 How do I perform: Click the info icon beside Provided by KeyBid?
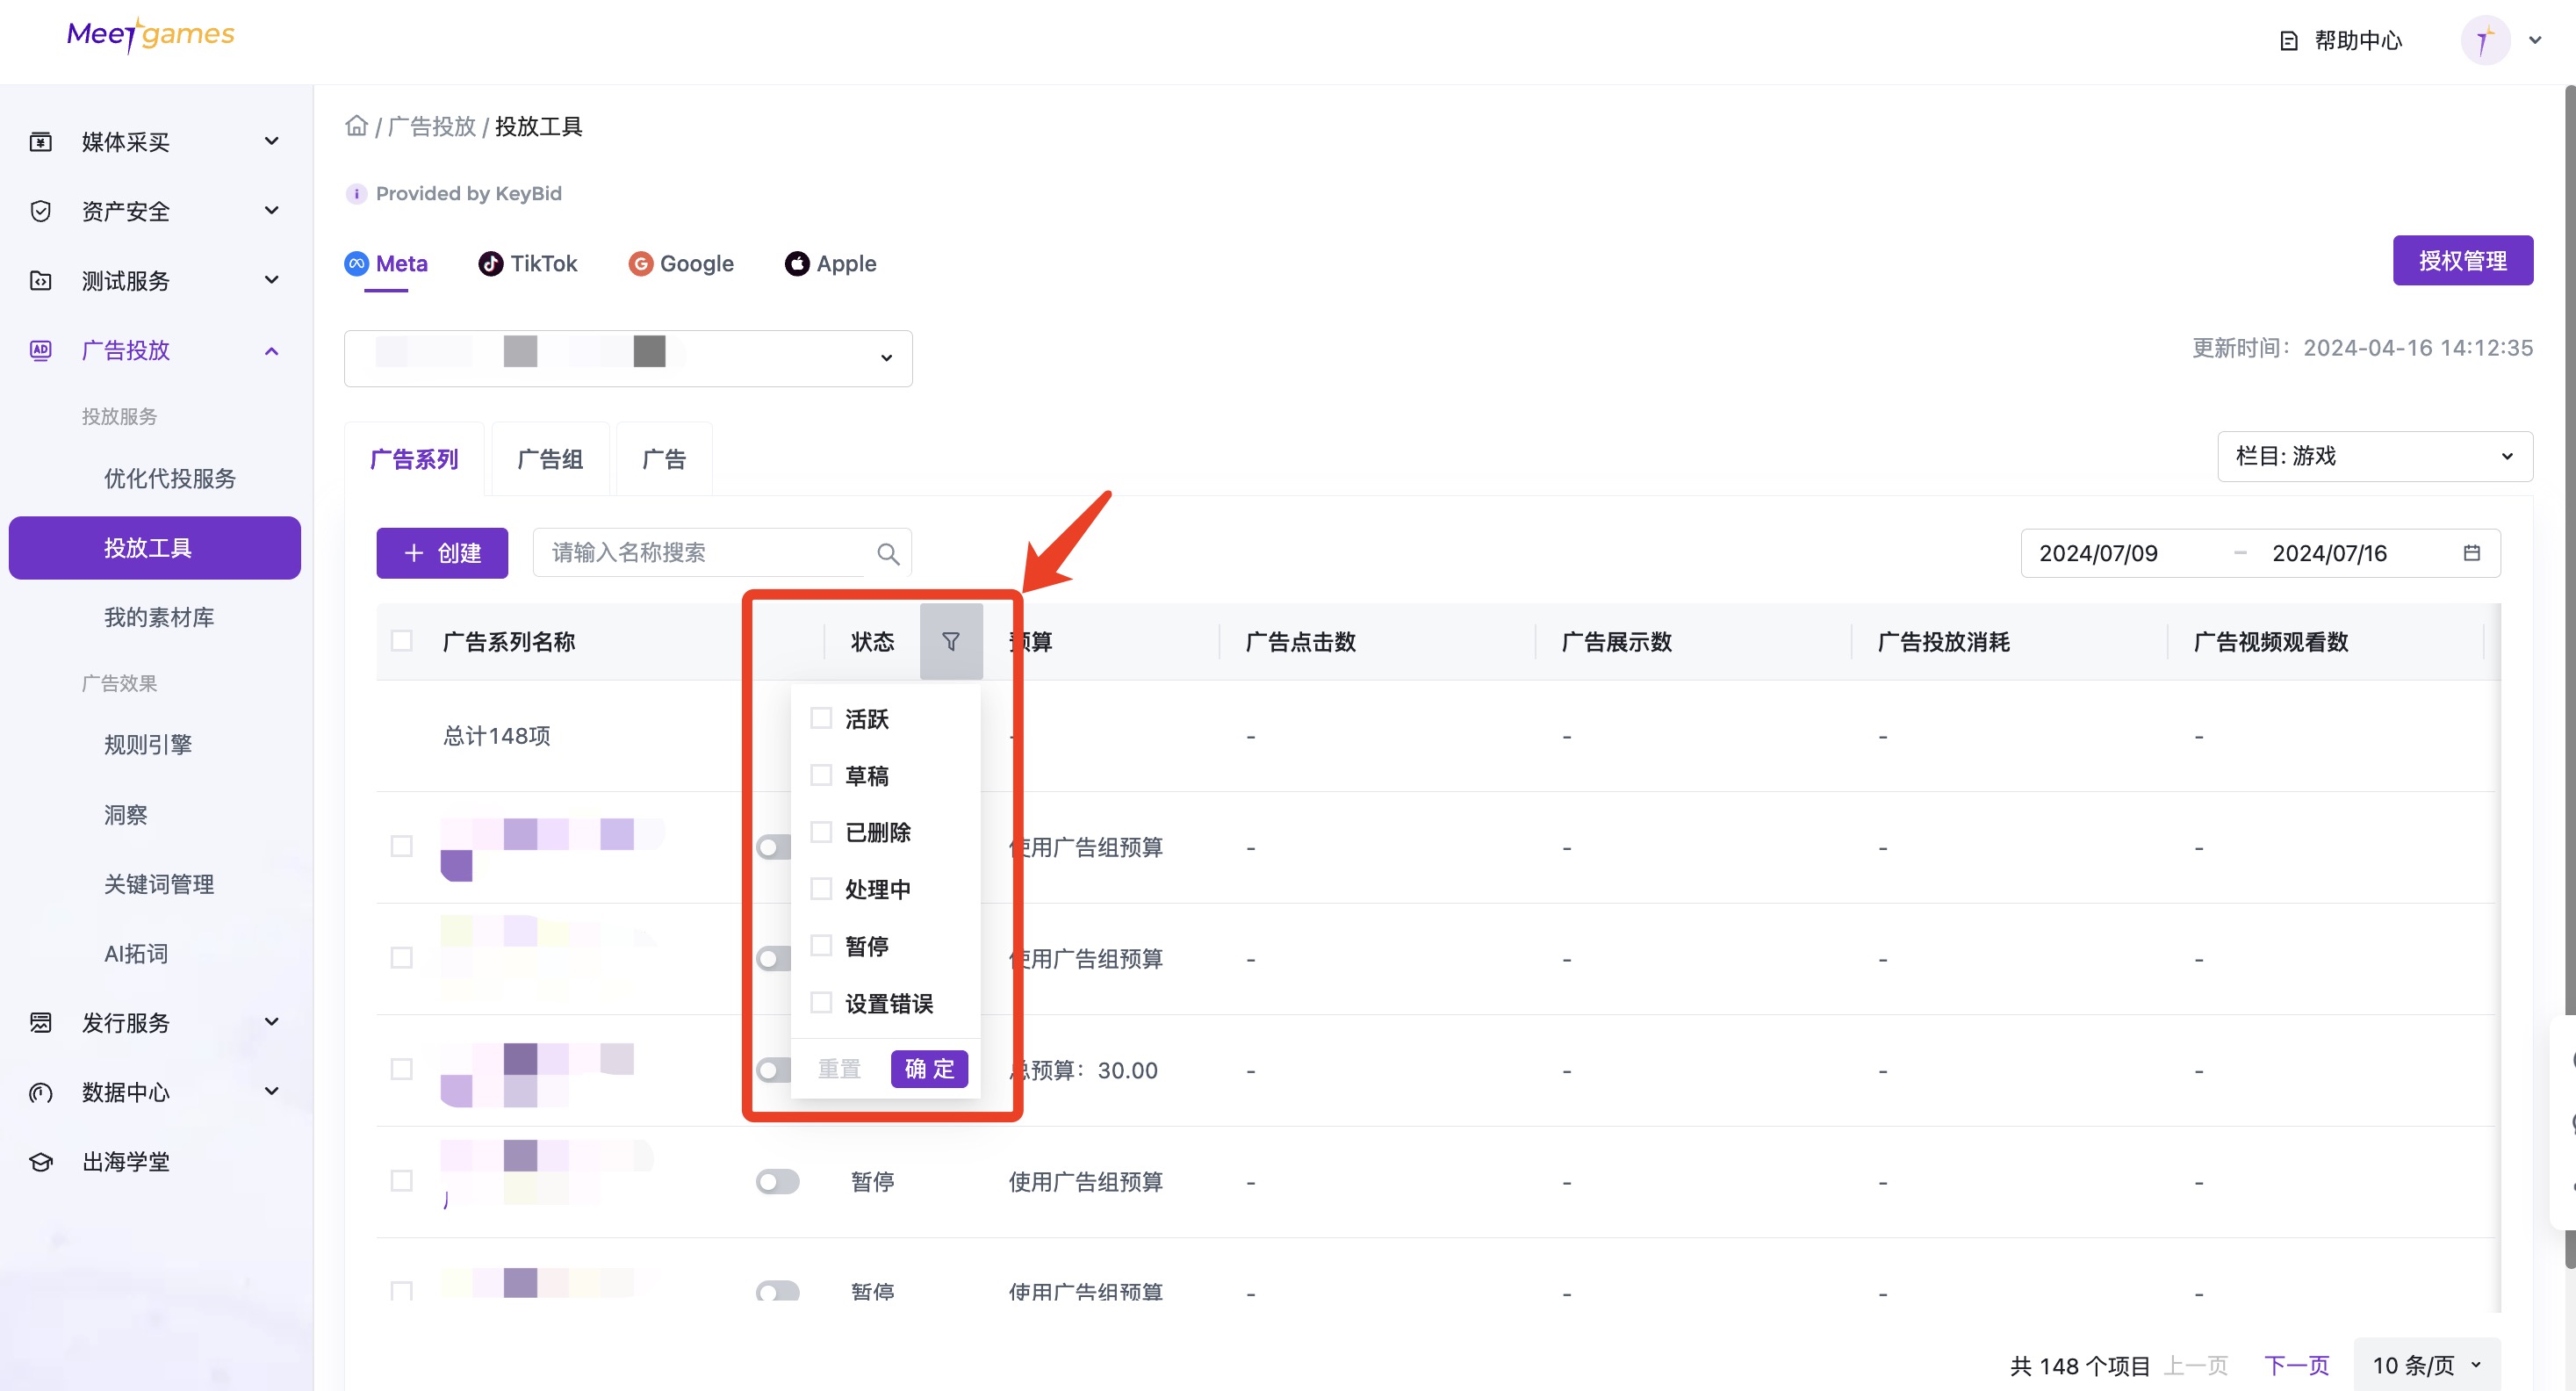pos(356,194)
